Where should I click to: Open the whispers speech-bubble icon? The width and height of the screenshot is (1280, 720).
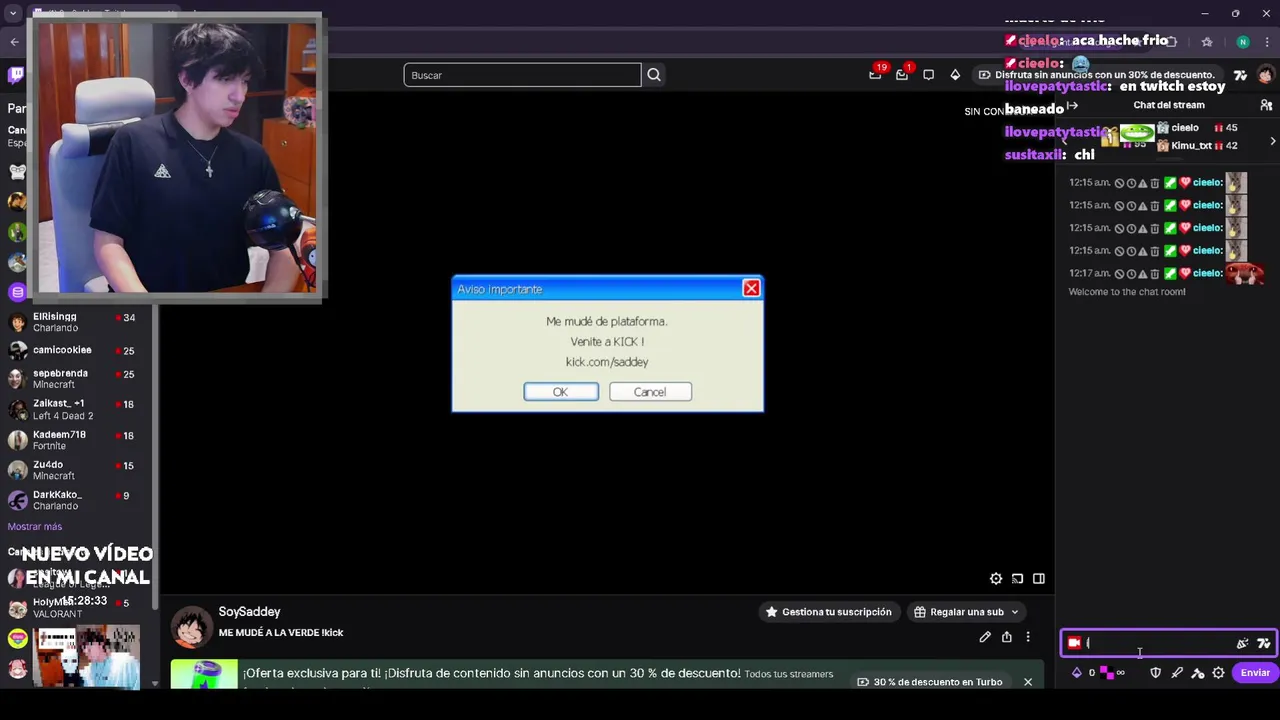point(928,75)
